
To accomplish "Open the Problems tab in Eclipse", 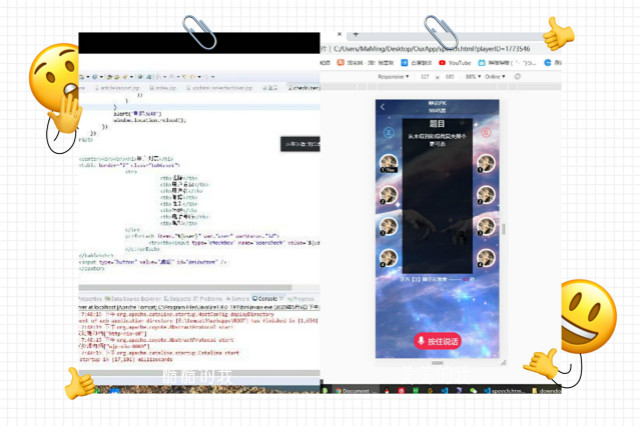I will click(208, 299).
